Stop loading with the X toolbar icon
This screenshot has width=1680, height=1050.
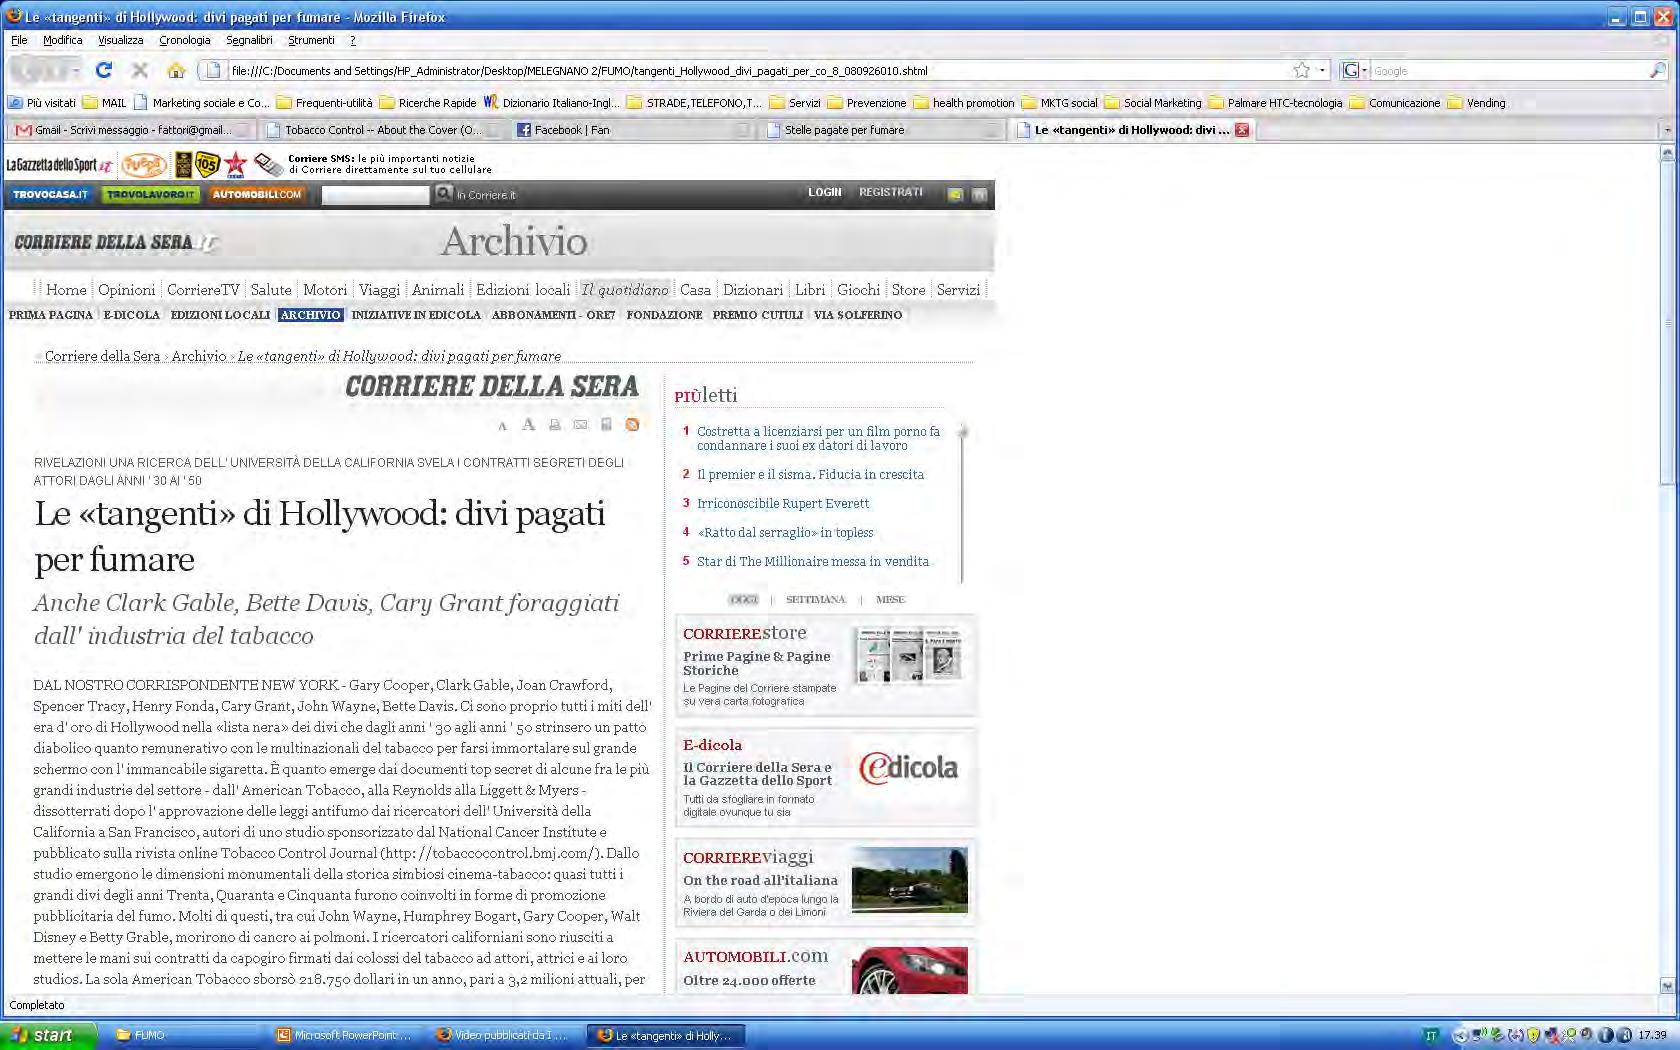pyautogui.click(x=140, y=70)
